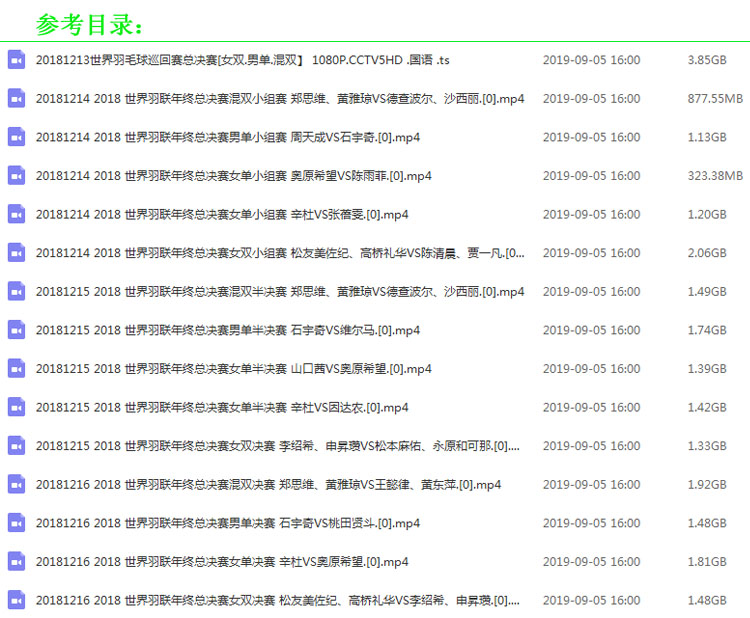The width and height of the screenshot is (750, 618).
Task: Click the date of the 2.06GB file
Action: [x=591, y=253]
